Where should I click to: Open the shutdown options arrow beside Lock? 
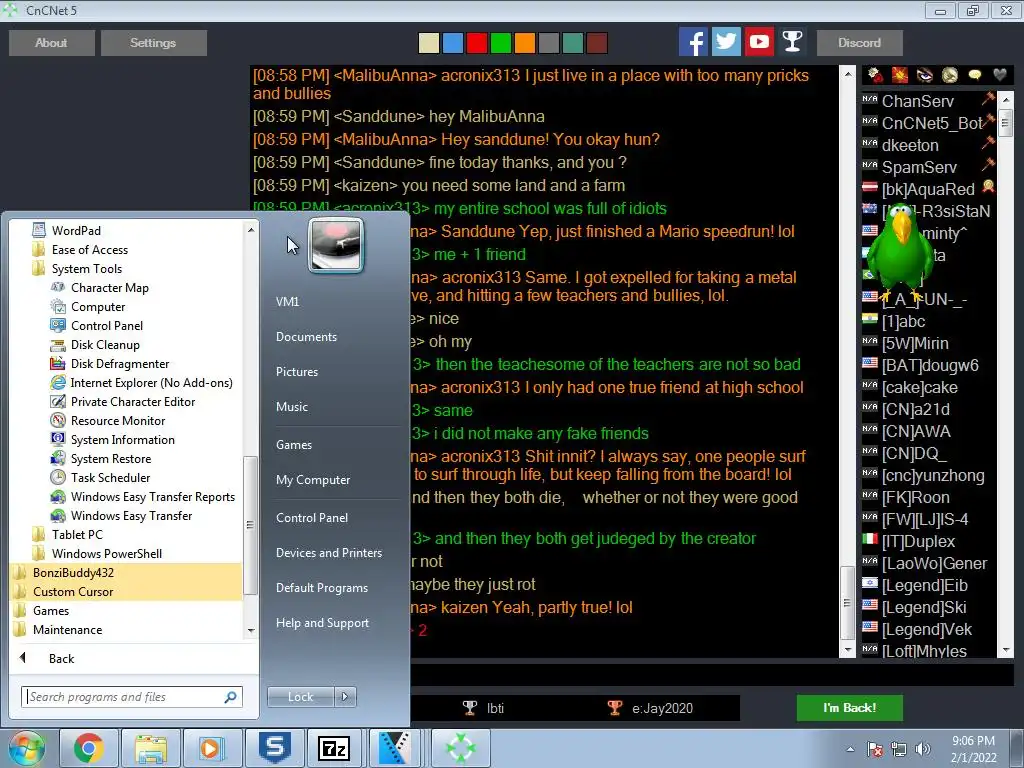click(x=345, y=697)
